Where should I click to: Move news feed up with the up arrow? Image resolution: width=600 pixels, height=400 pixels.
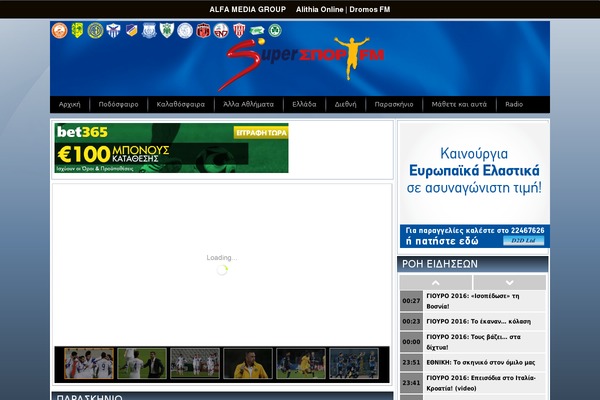pos(435,283)
